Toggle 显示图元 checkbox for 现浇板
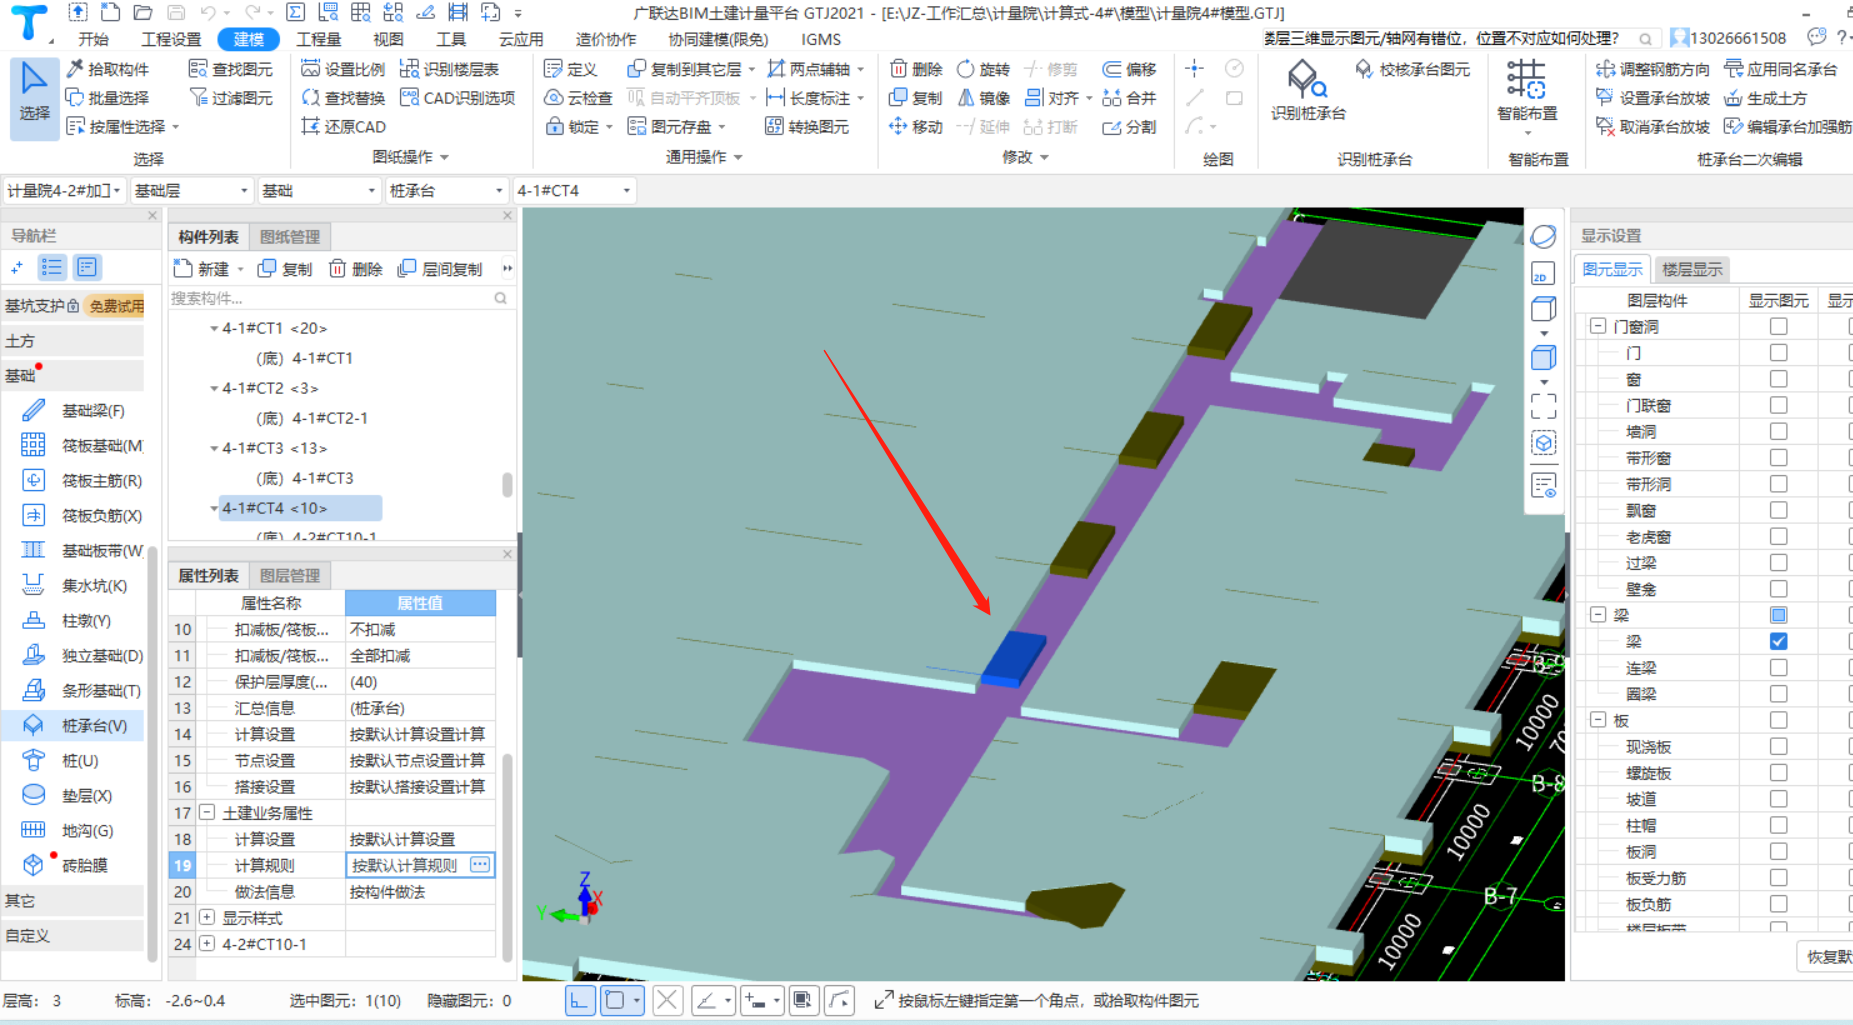1853x1025 pixels. pos(1778,746)
